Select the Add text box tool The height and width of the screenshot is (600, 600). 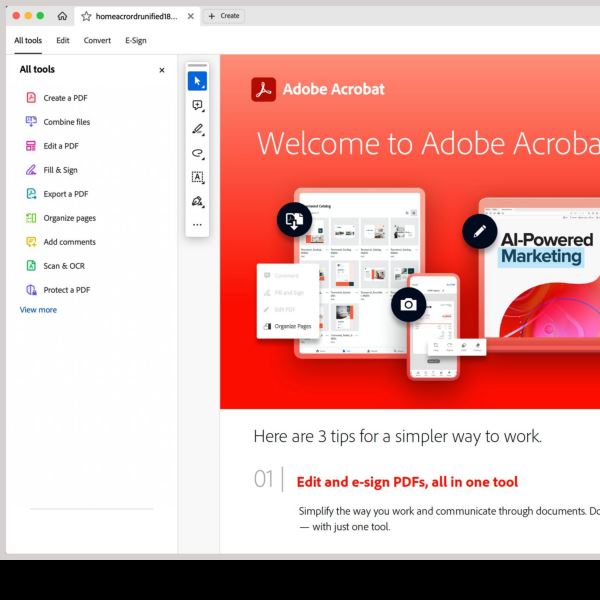(x=197, y=177)
